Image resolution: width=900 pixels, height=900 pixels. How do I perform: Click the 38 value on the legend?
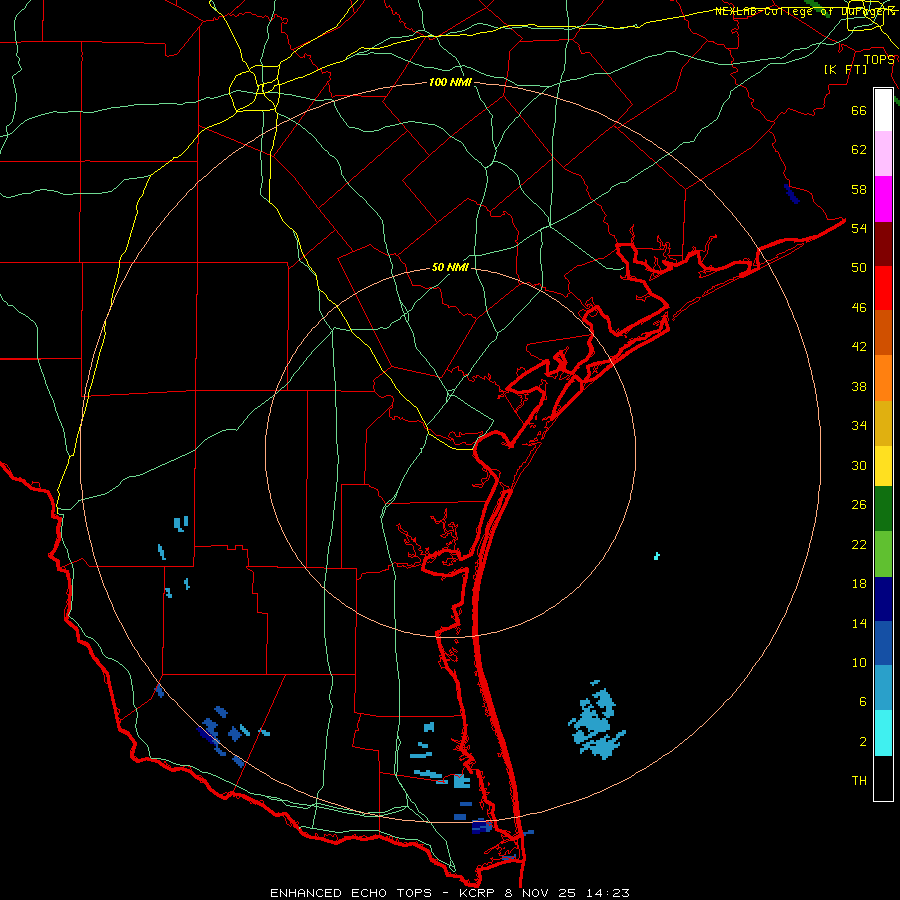[x=859, y=386]
